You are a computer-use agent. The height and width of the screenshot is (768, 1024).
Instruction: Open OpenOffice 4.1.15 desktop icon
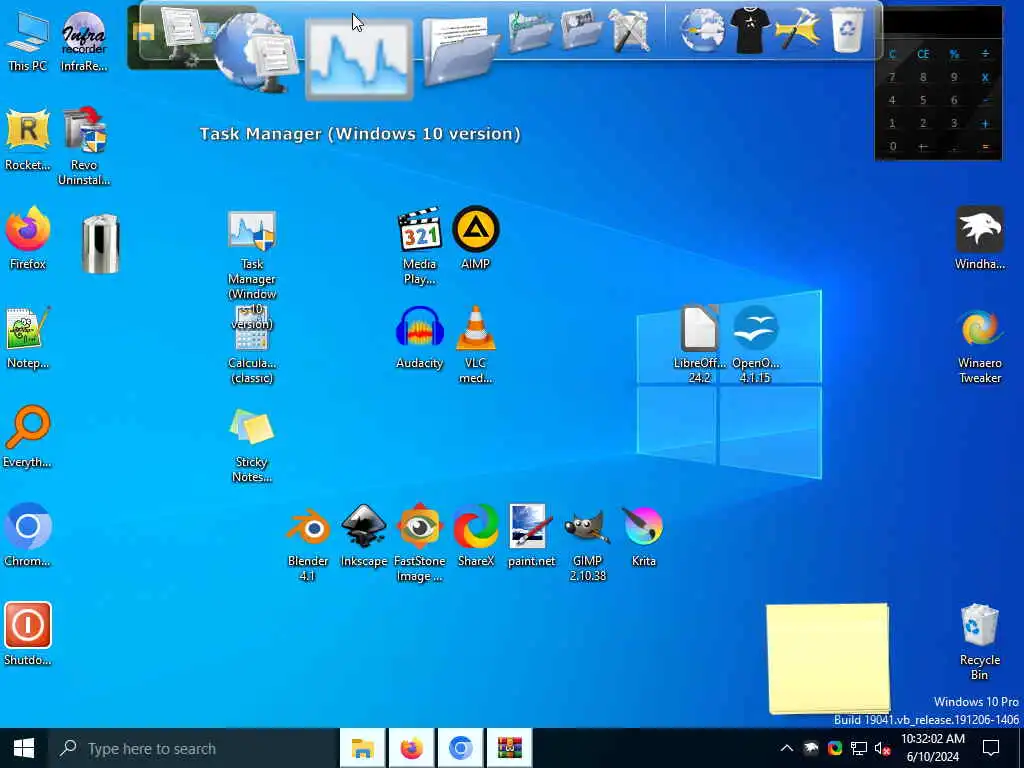pyautogui.click(x=755, y=344)
